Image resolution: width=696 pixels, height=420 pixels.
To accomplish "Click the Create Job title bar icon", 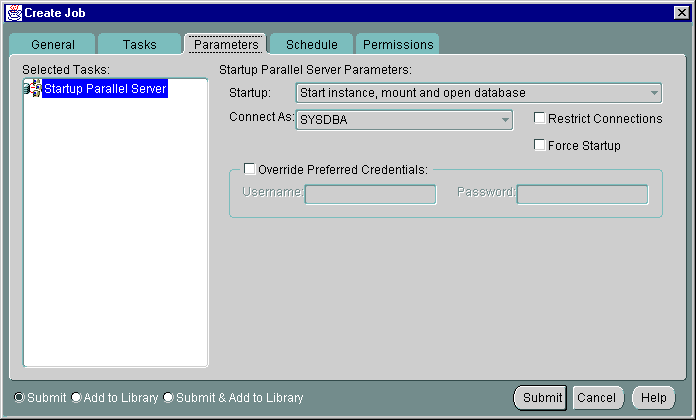I will pyautogui.click(x=13, y=11).
